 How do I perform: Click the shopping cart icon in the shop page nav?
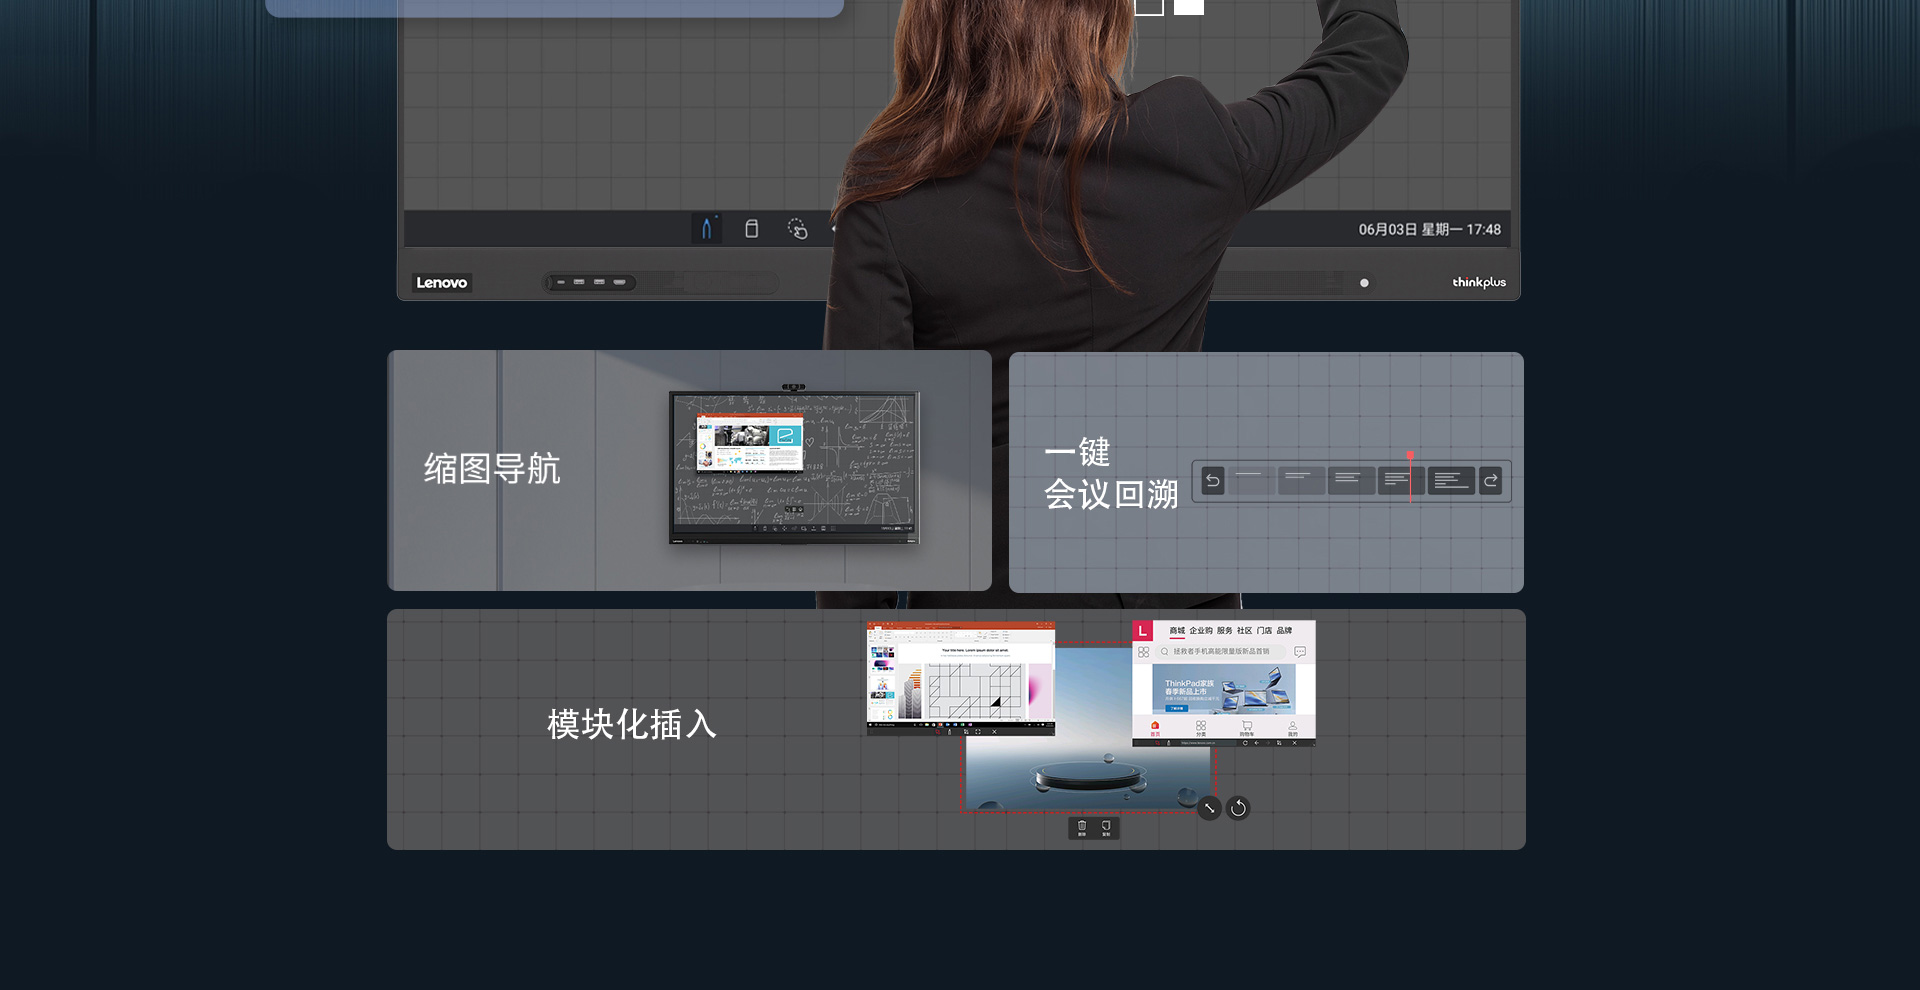(x=1247, y=727)
